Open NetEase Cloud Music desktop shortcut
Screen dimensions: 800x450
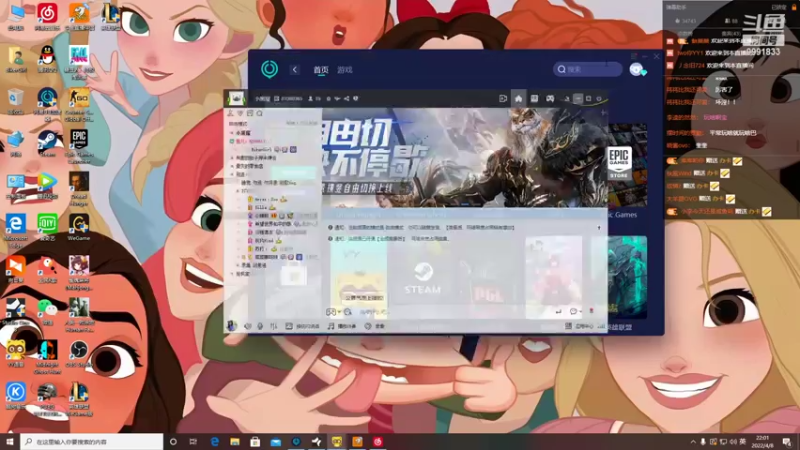tap(47, 16)
